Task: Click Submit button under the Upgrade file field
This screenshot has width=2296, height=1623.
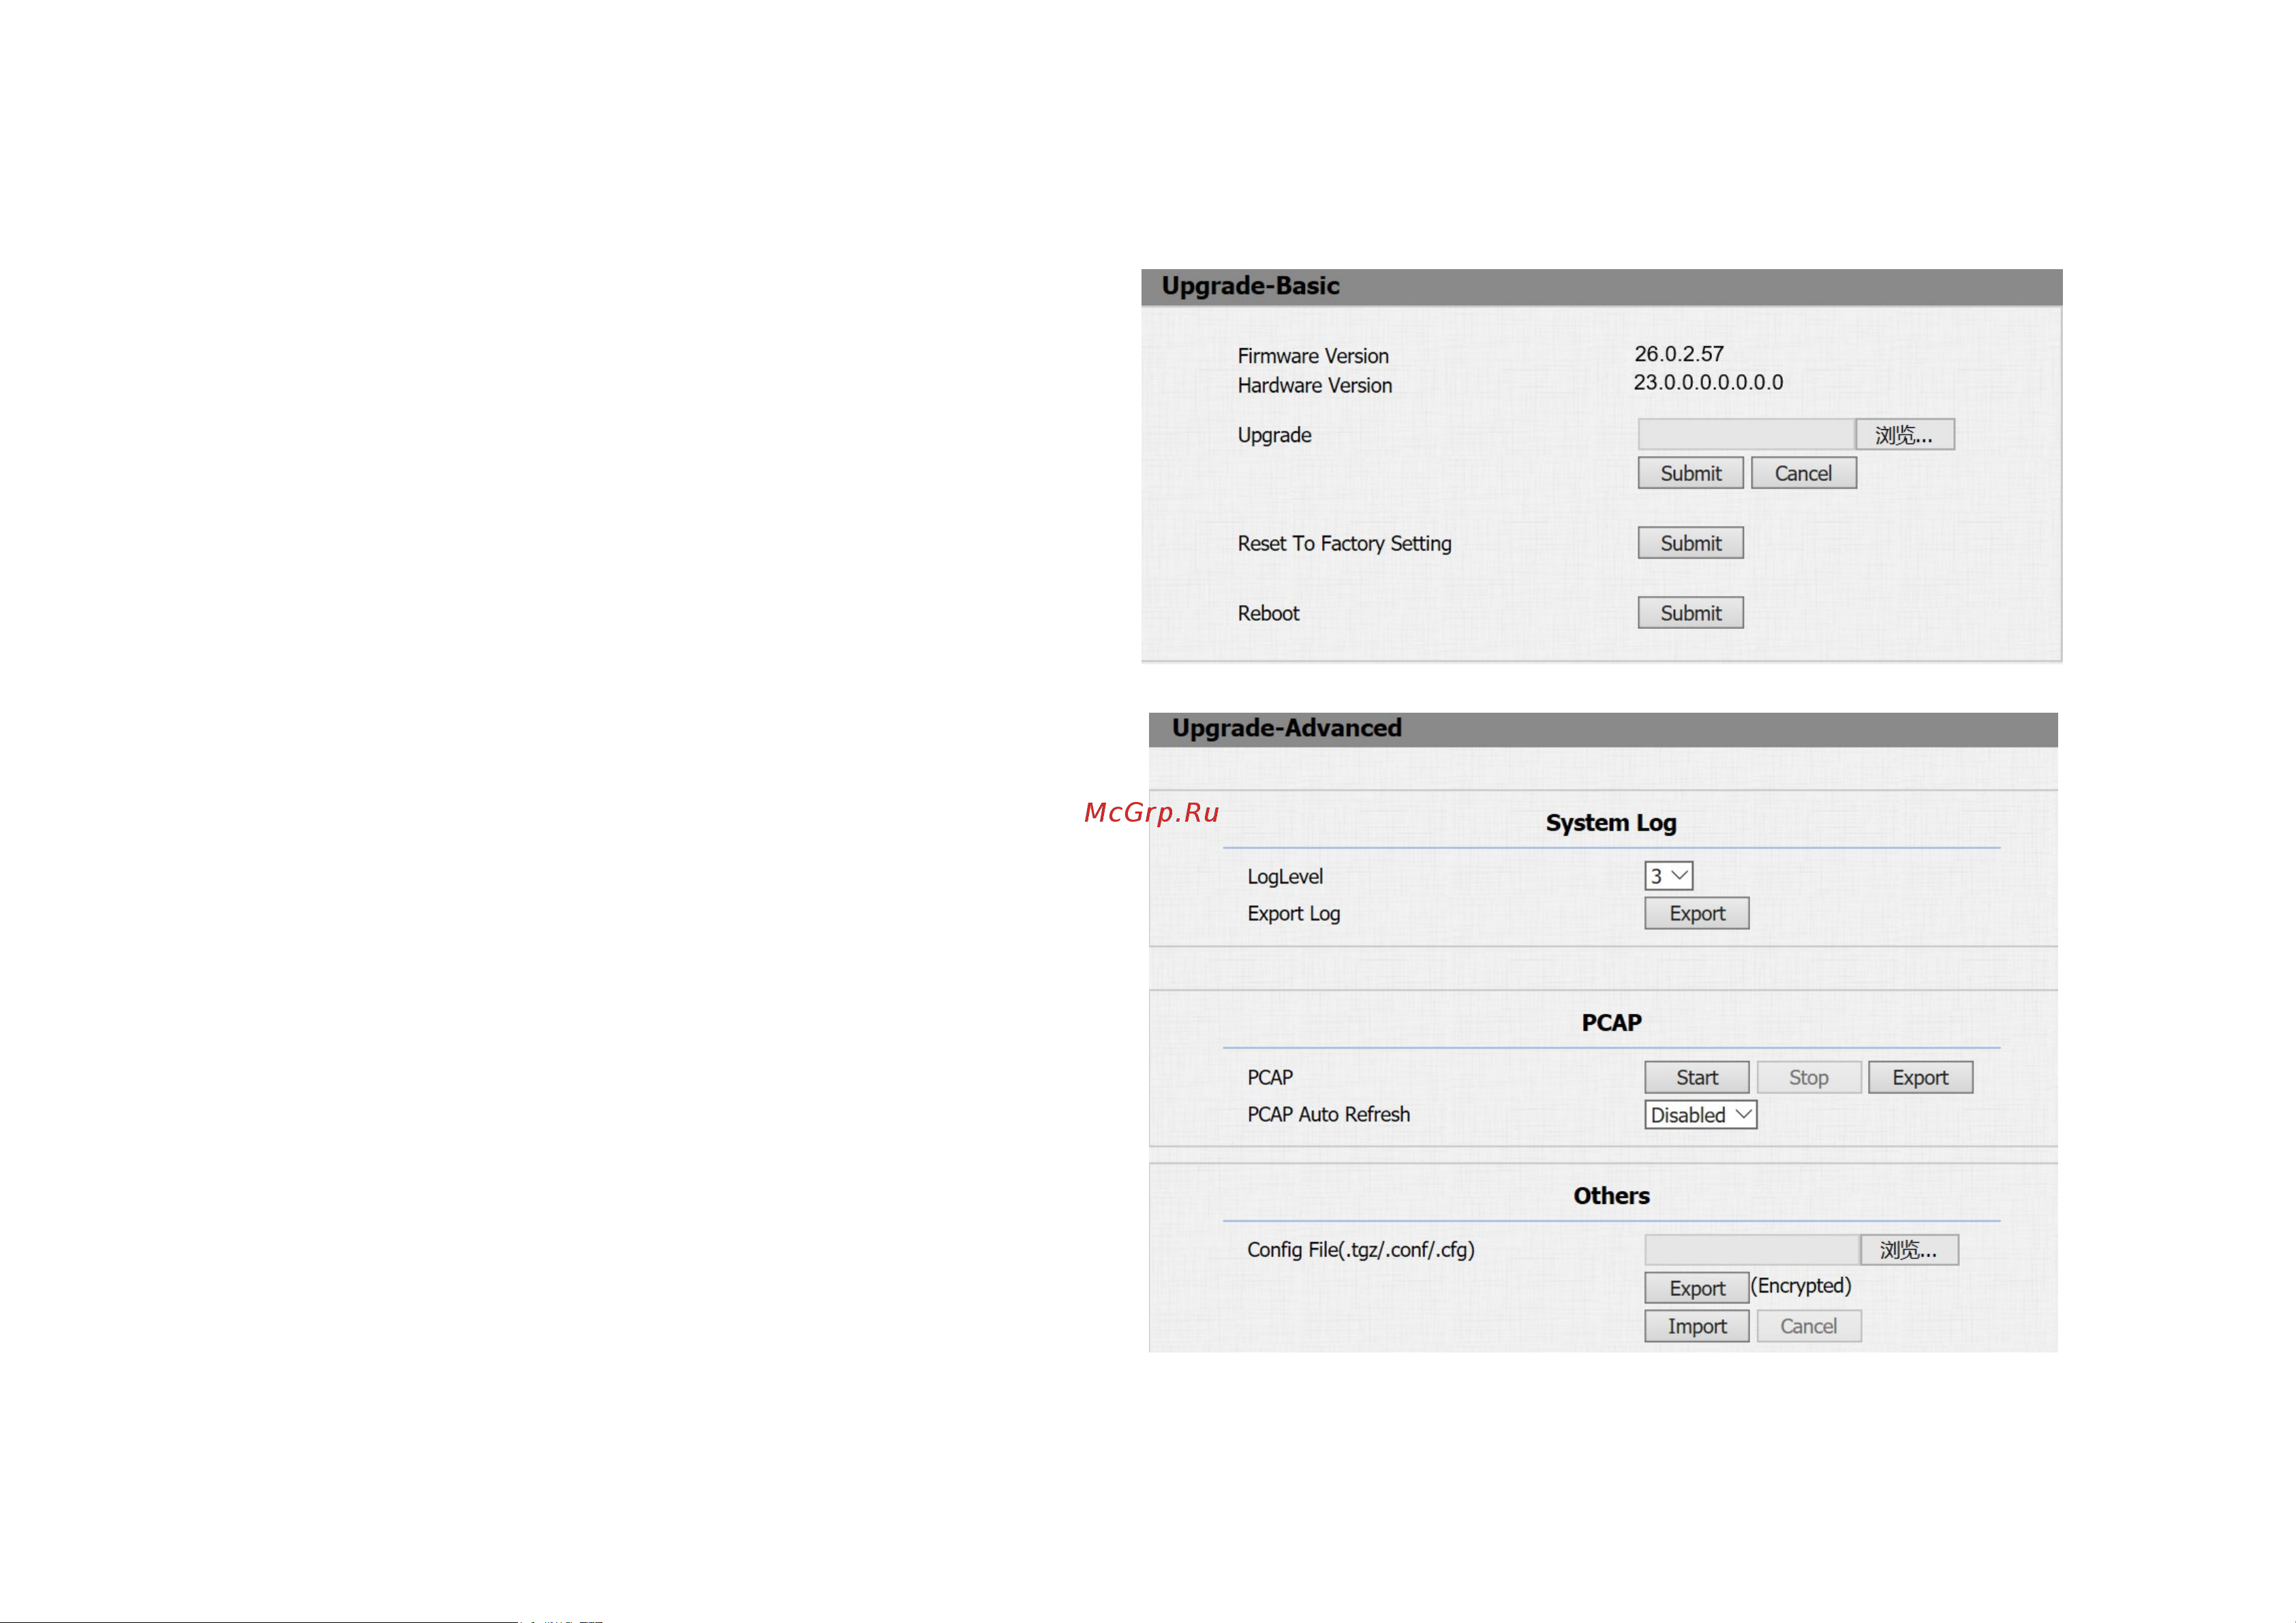Action: pyautogui.click(x=1690, y=473)
